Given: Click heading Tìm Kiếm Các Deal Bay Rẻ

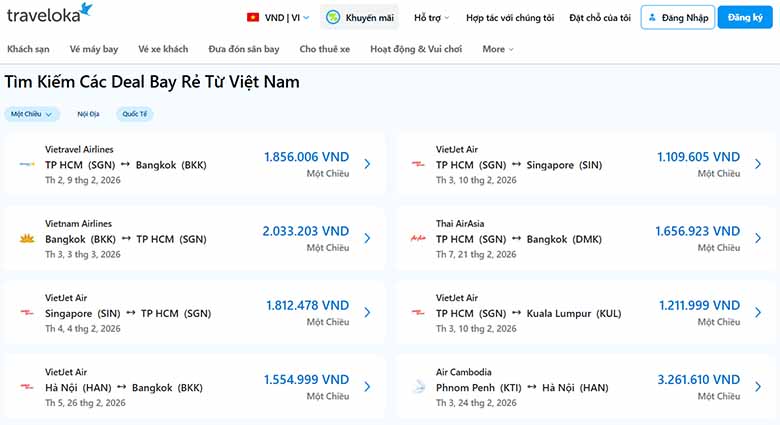Looking at the screenshot, I should click(152, 82).
